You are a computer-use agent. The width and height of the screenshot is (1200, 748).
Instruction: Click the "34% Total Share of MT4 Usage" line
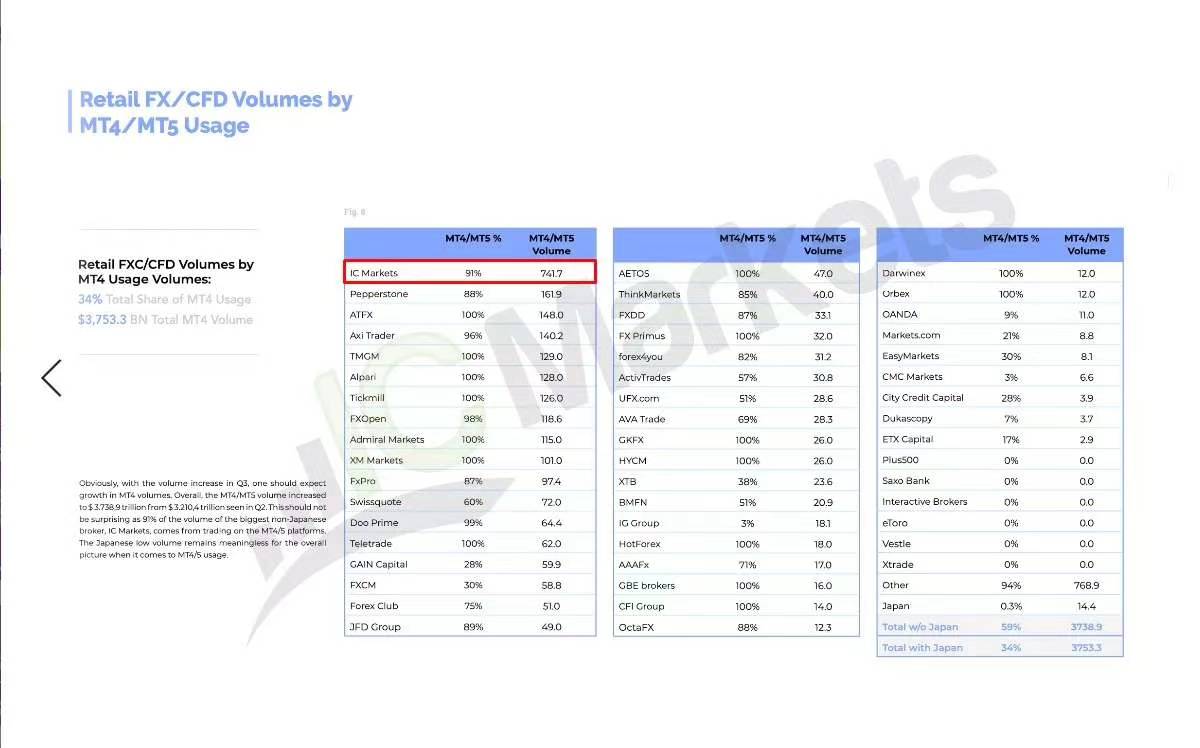pyautogui.click(x=165, y=299)
